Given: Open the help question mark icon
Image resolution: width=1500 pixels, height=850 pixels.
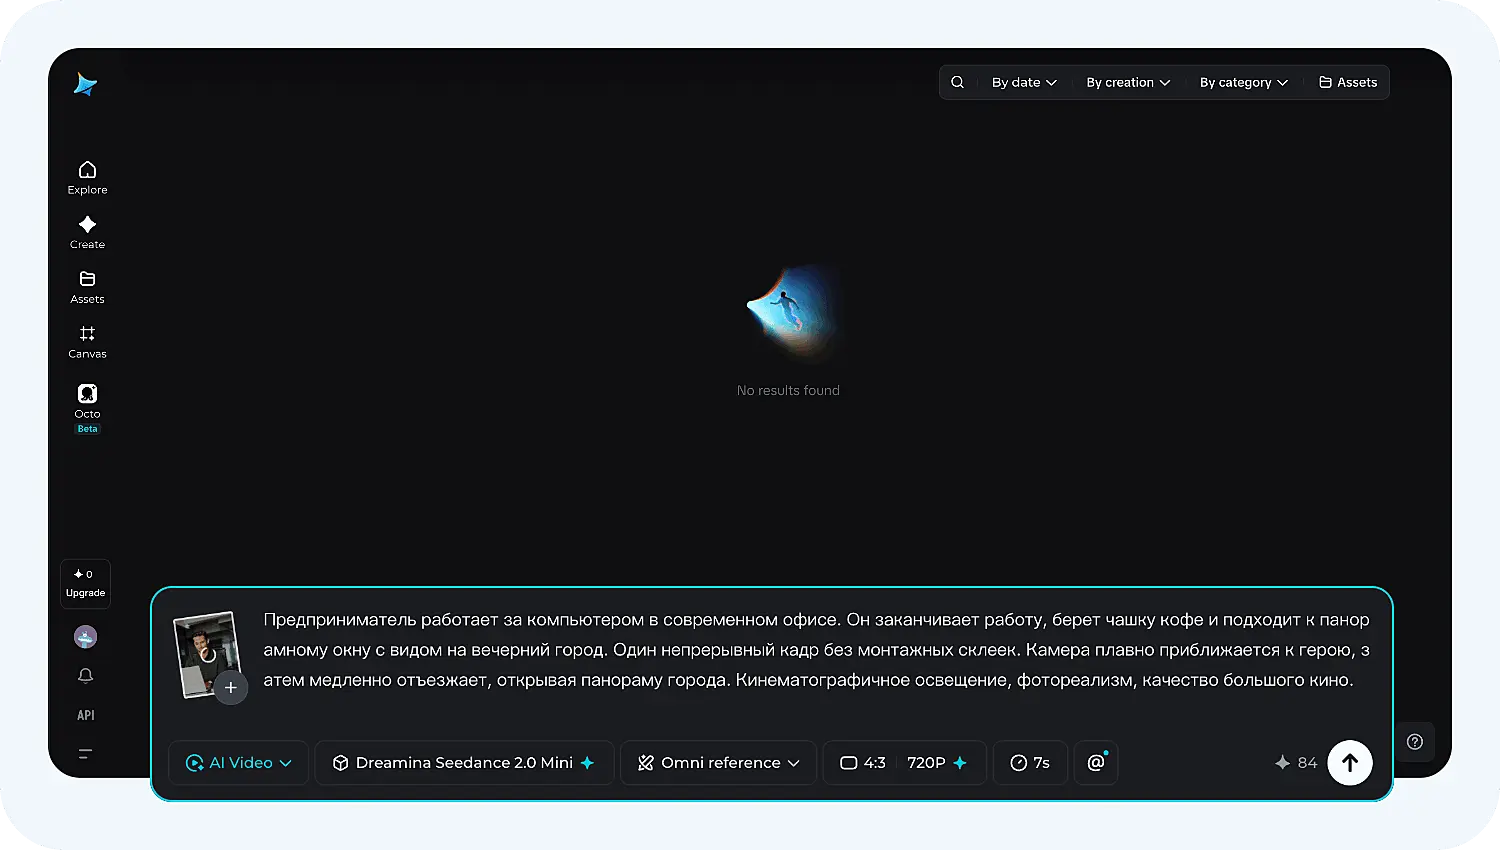Looking at the screenshot, I should click(x=1414, y=741).
